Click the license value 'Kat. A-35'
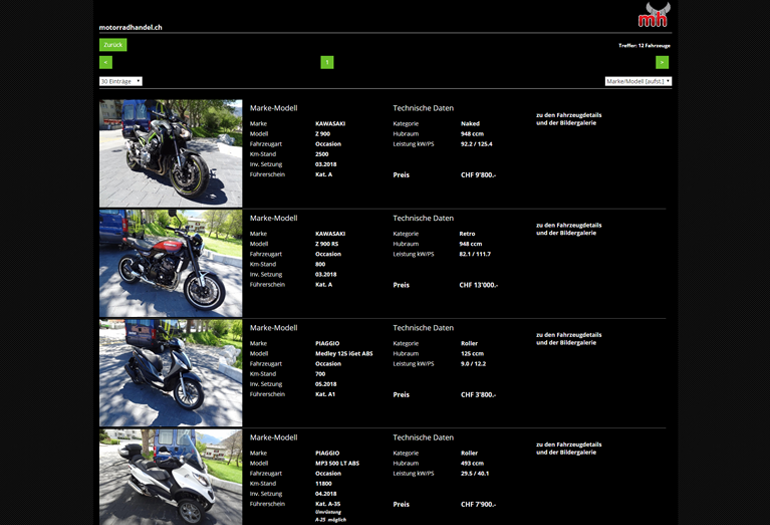The image size is (770, 525). click(x=328, y=504)
